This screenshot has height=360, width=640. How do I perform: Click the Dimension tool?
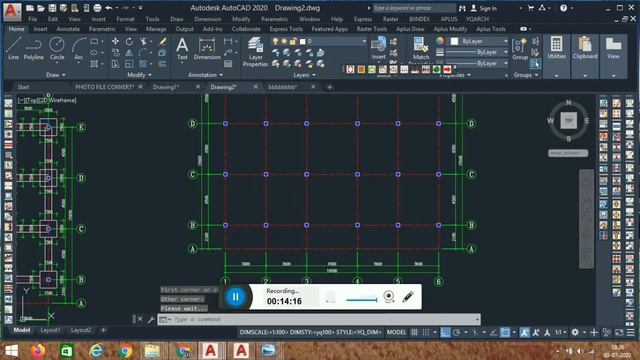207,48
